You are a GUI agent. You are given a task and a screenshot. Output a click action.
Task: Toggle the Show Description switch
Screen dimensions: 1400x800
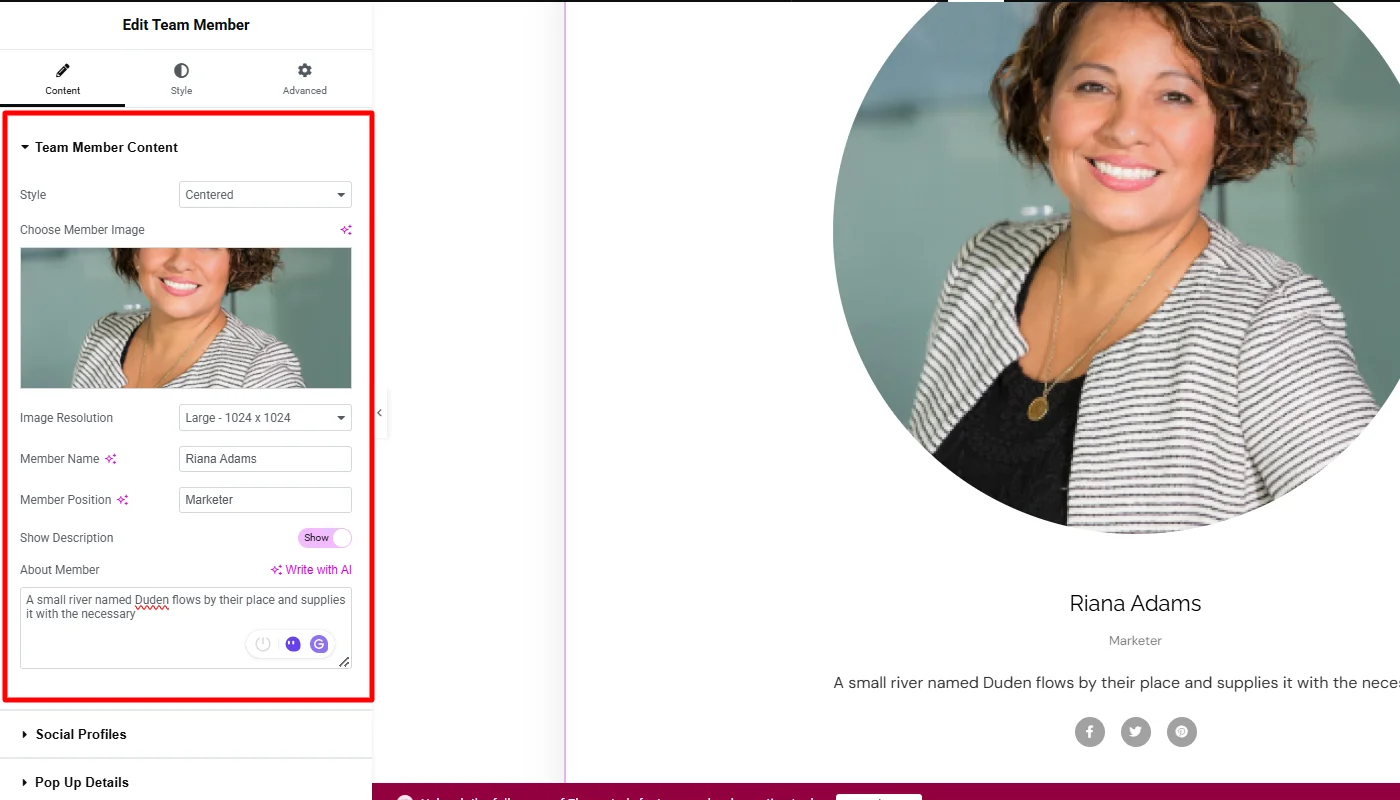coord(325,538)
